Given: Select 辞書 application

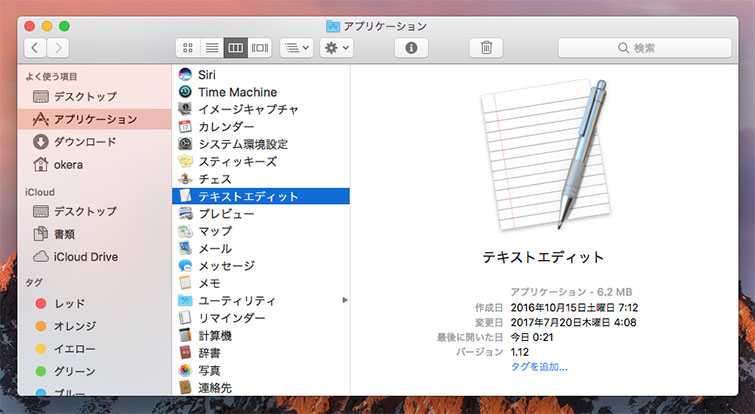Looking at the screenshot, I should click(x=261, y=353).
